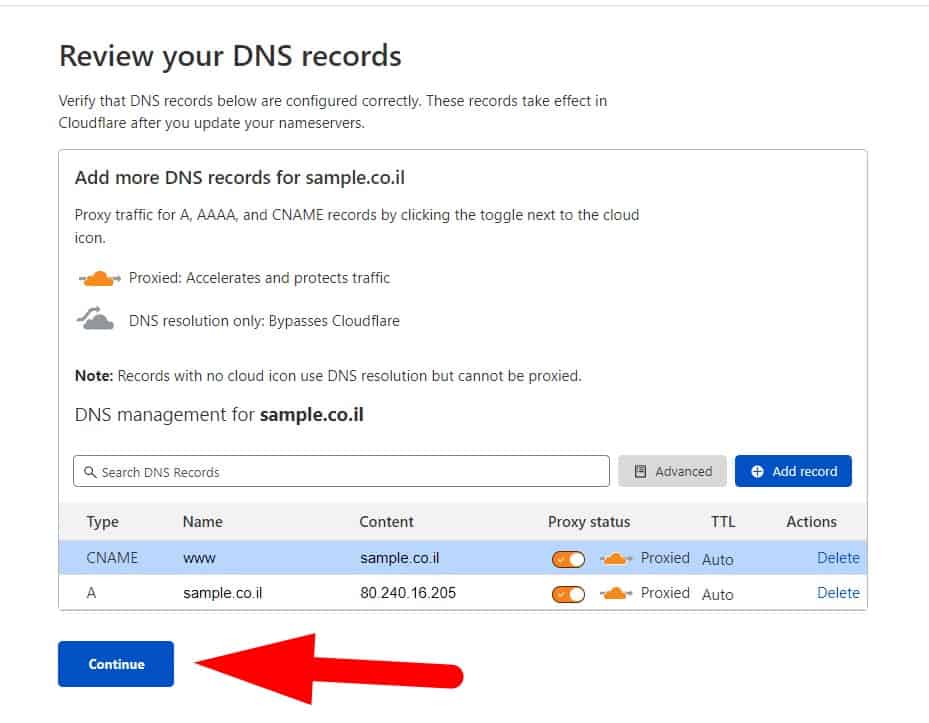Viewport: 929px width, 723px height.
Task: Select the CNAME type cell
Action: click(x=112, y=558)
